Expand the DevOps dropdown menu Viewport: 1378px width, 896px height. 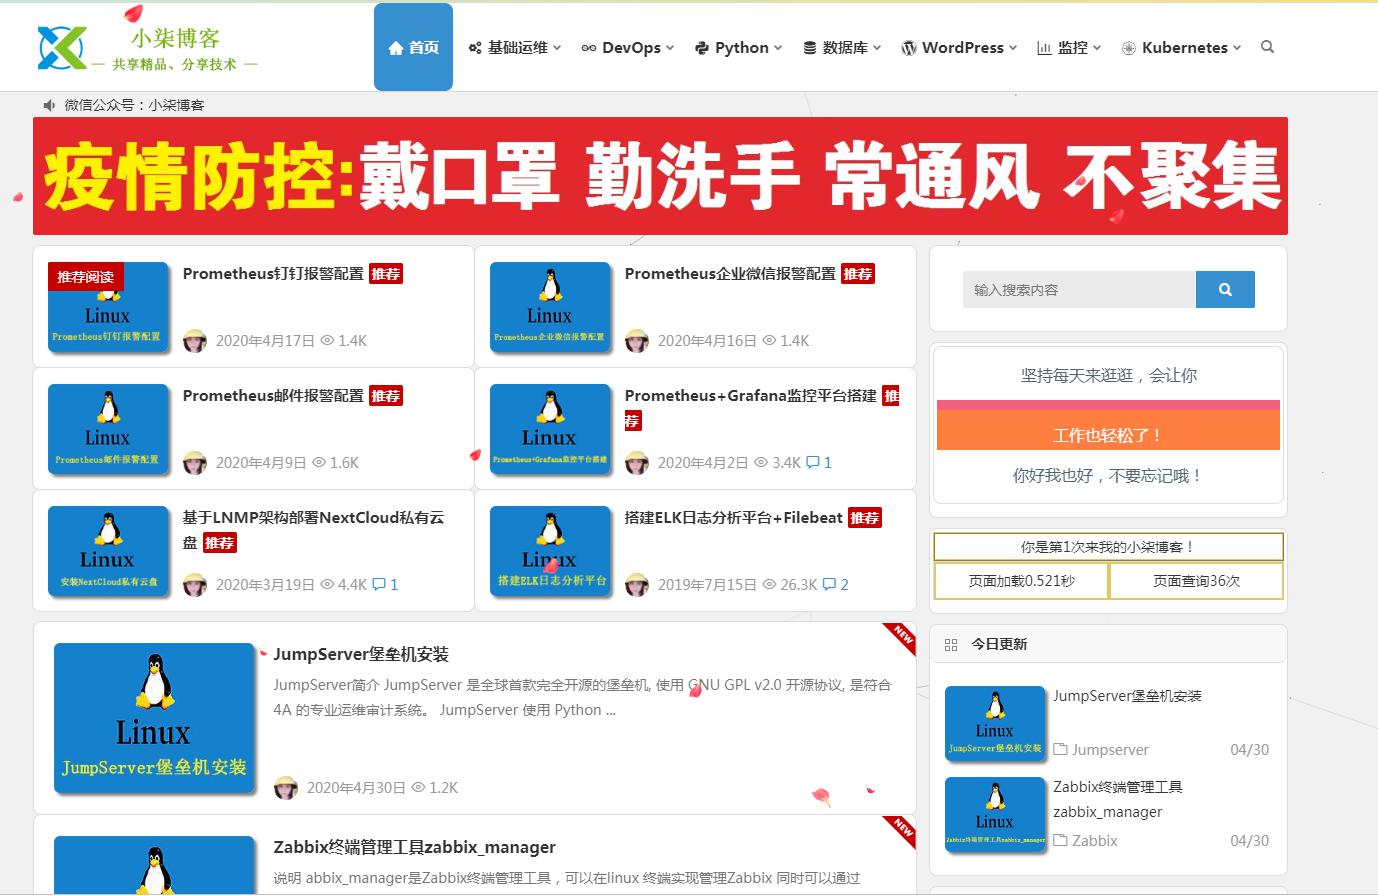[627, 47]
